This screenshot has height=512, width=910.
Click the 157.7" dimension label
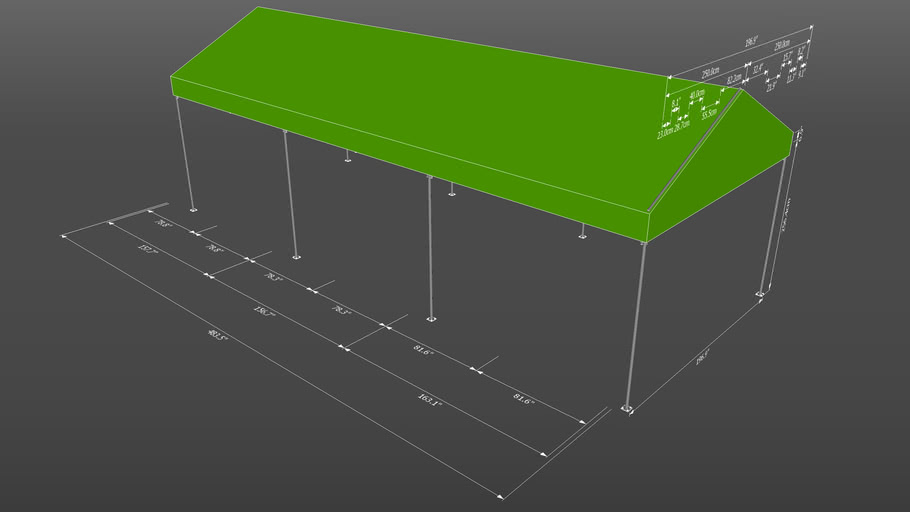click(x=148, y=250)
